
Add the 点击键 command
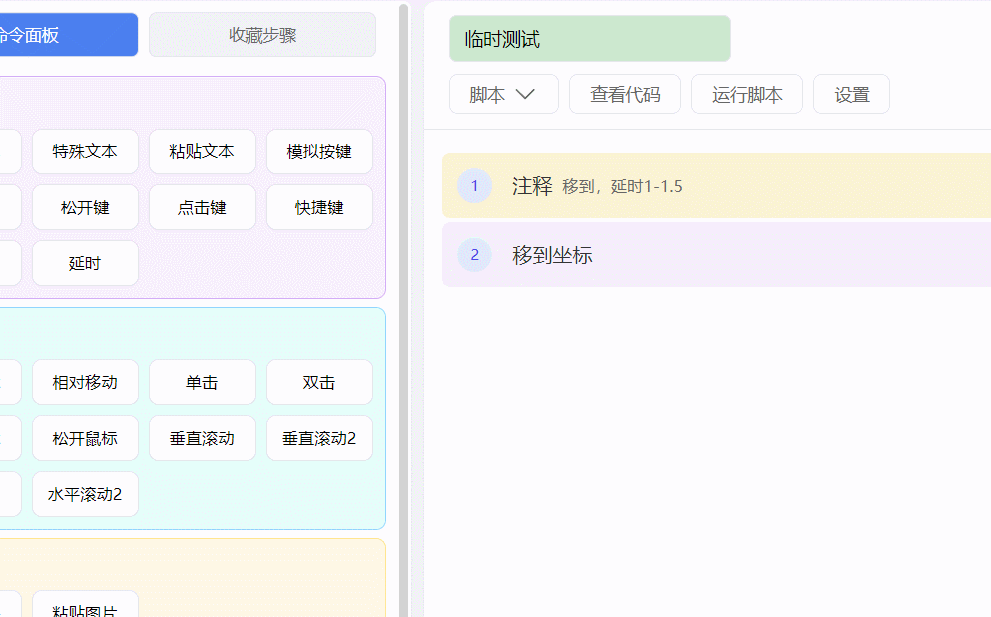coord(202,207)
